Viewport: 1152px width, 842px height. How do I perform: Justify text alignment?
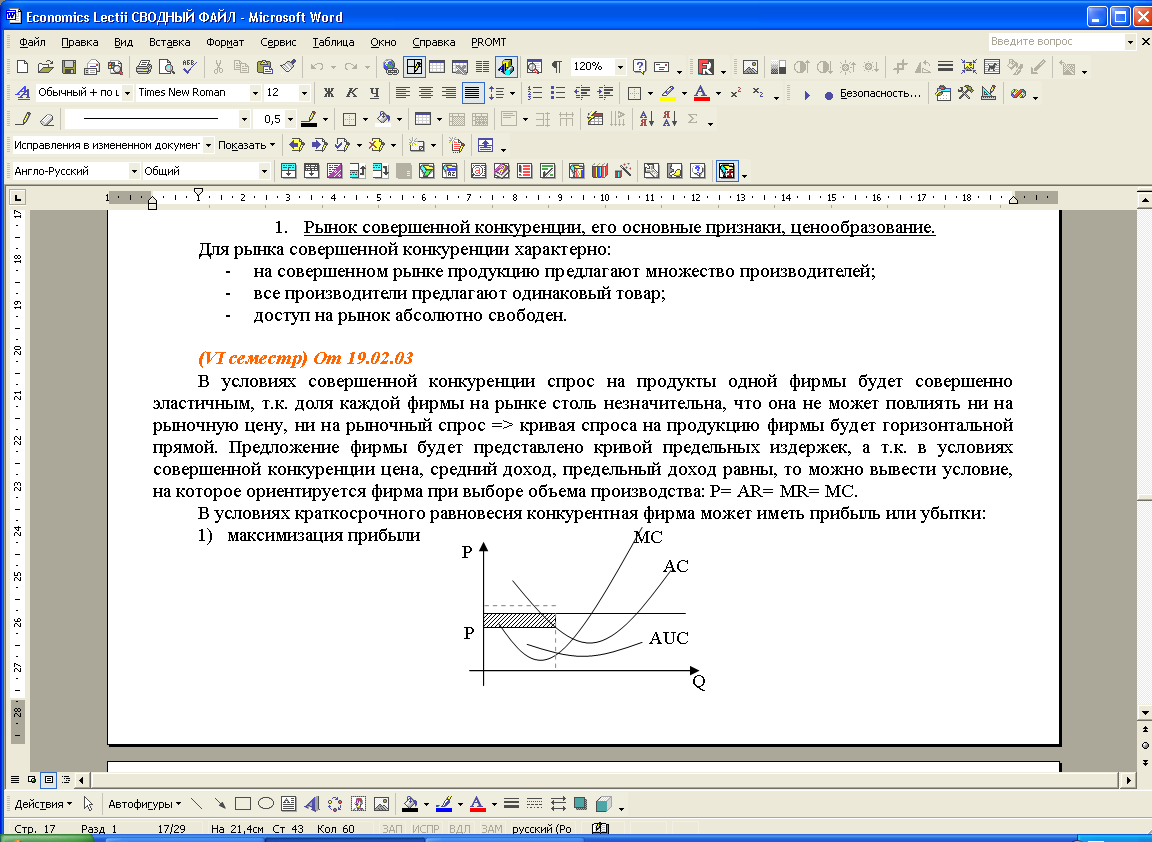(x=472, y=93)
